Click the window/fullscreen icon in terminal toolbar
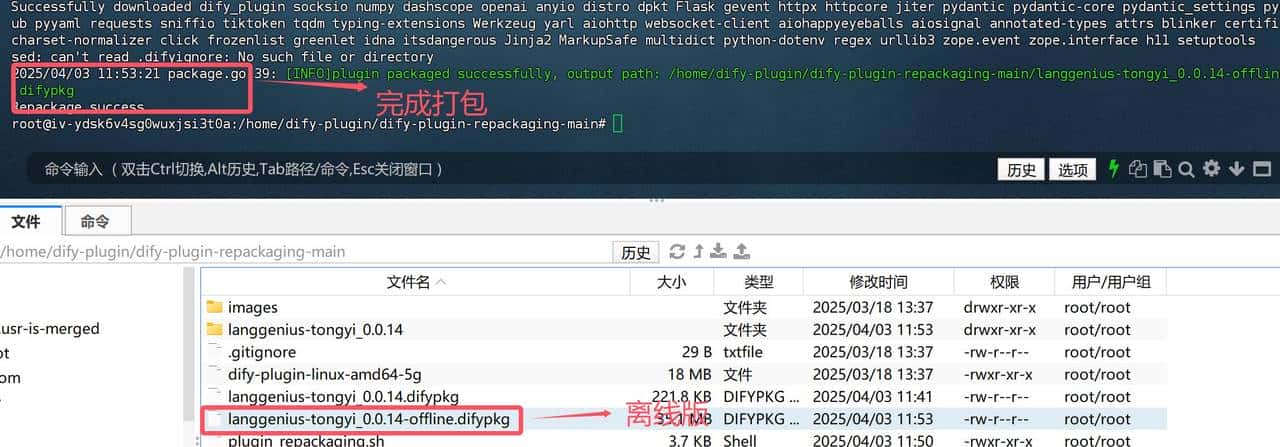The image size is (1280, 447). 1262,169
